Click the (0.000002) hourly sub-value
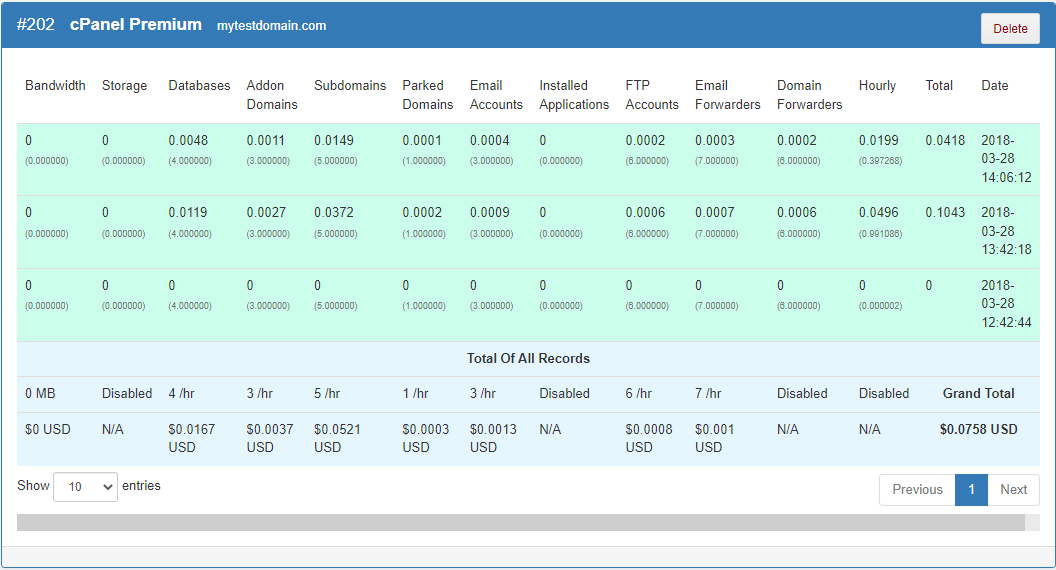The image size is (1056, 570). pos(880,306)
